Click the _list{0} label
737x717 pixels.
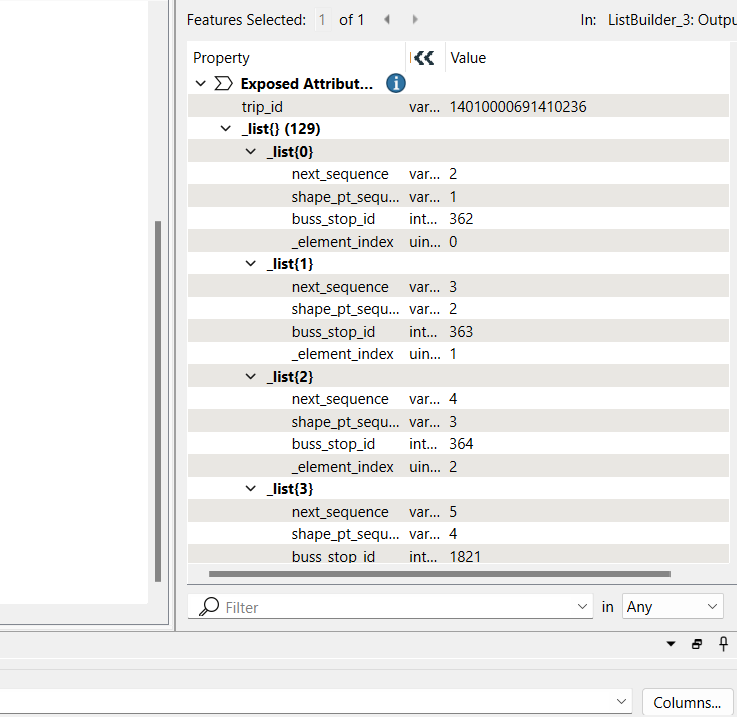[x=290, y=151]
